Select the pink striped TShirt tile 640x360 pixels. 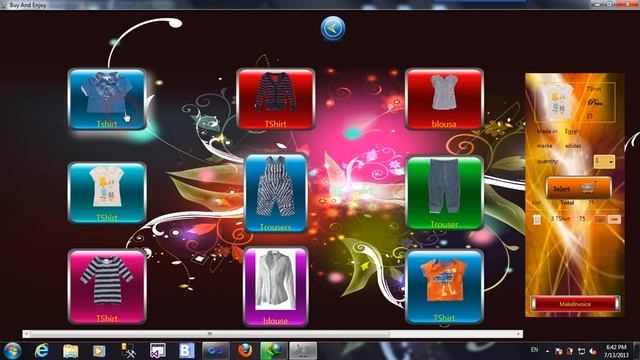[x=107, y=287]
